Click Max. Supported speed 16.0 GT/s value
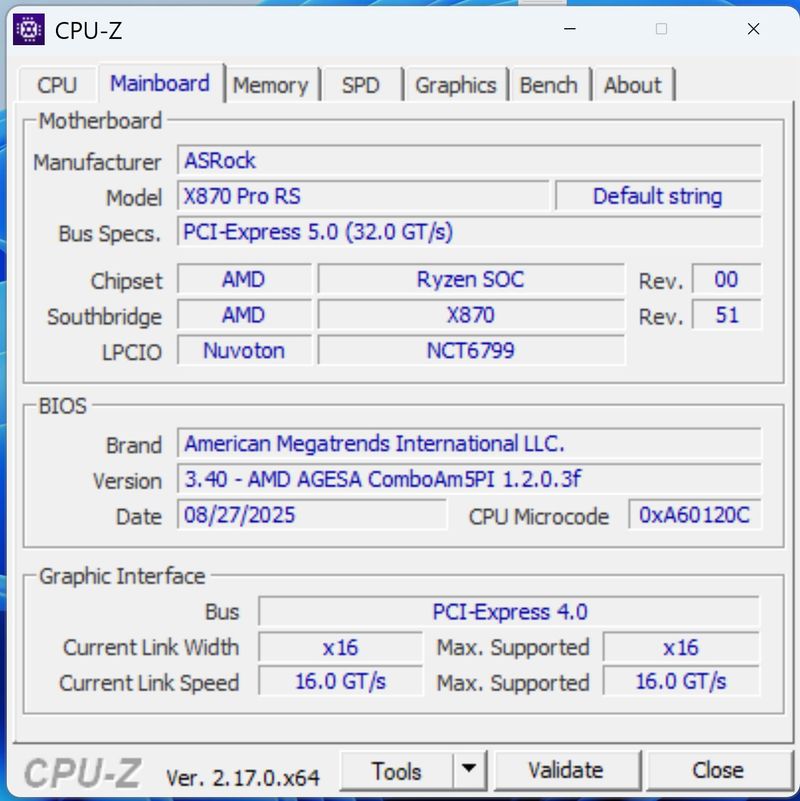Viewport: 800px width, 801px height. pos(681,681)
